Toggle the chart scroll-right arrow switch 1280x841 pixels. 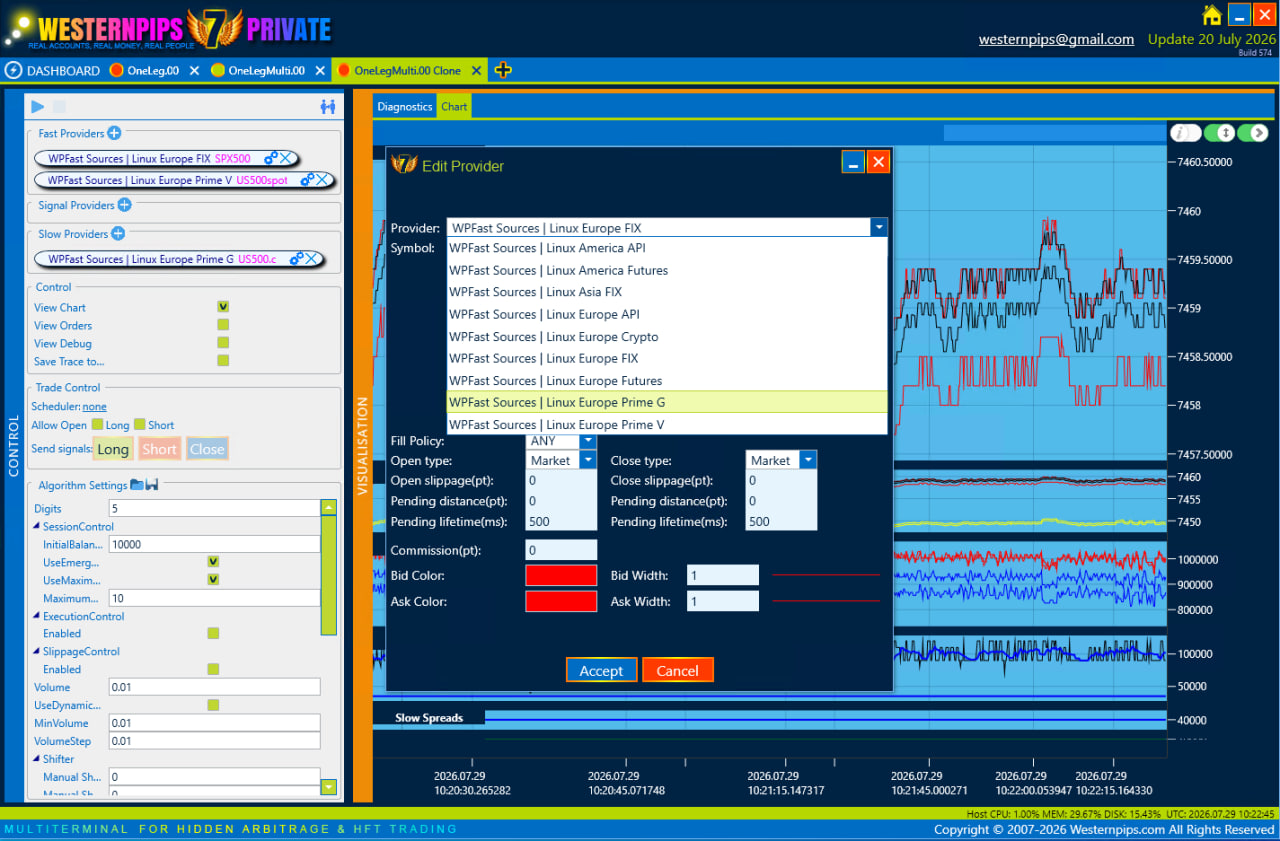coord(1252,133)
